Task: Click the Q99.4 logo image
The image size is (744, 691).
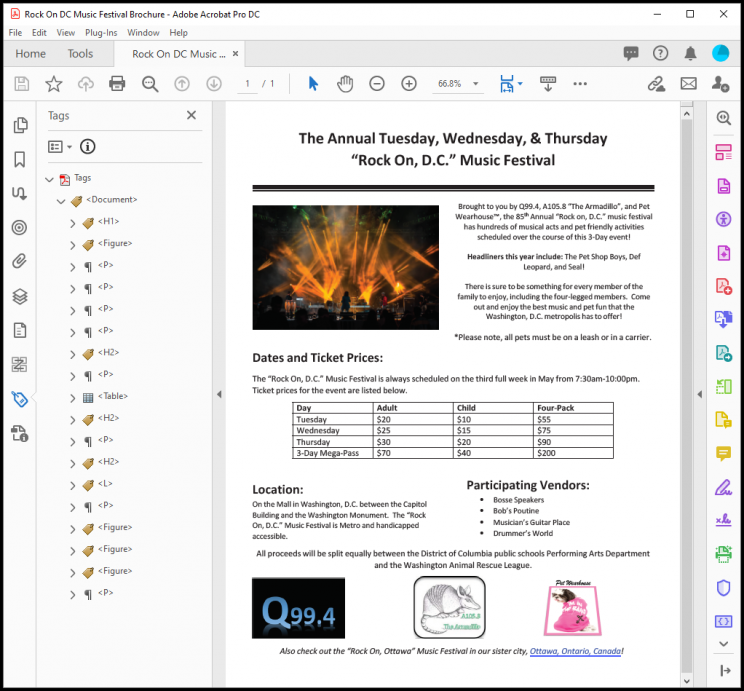Action: (298, 608)
